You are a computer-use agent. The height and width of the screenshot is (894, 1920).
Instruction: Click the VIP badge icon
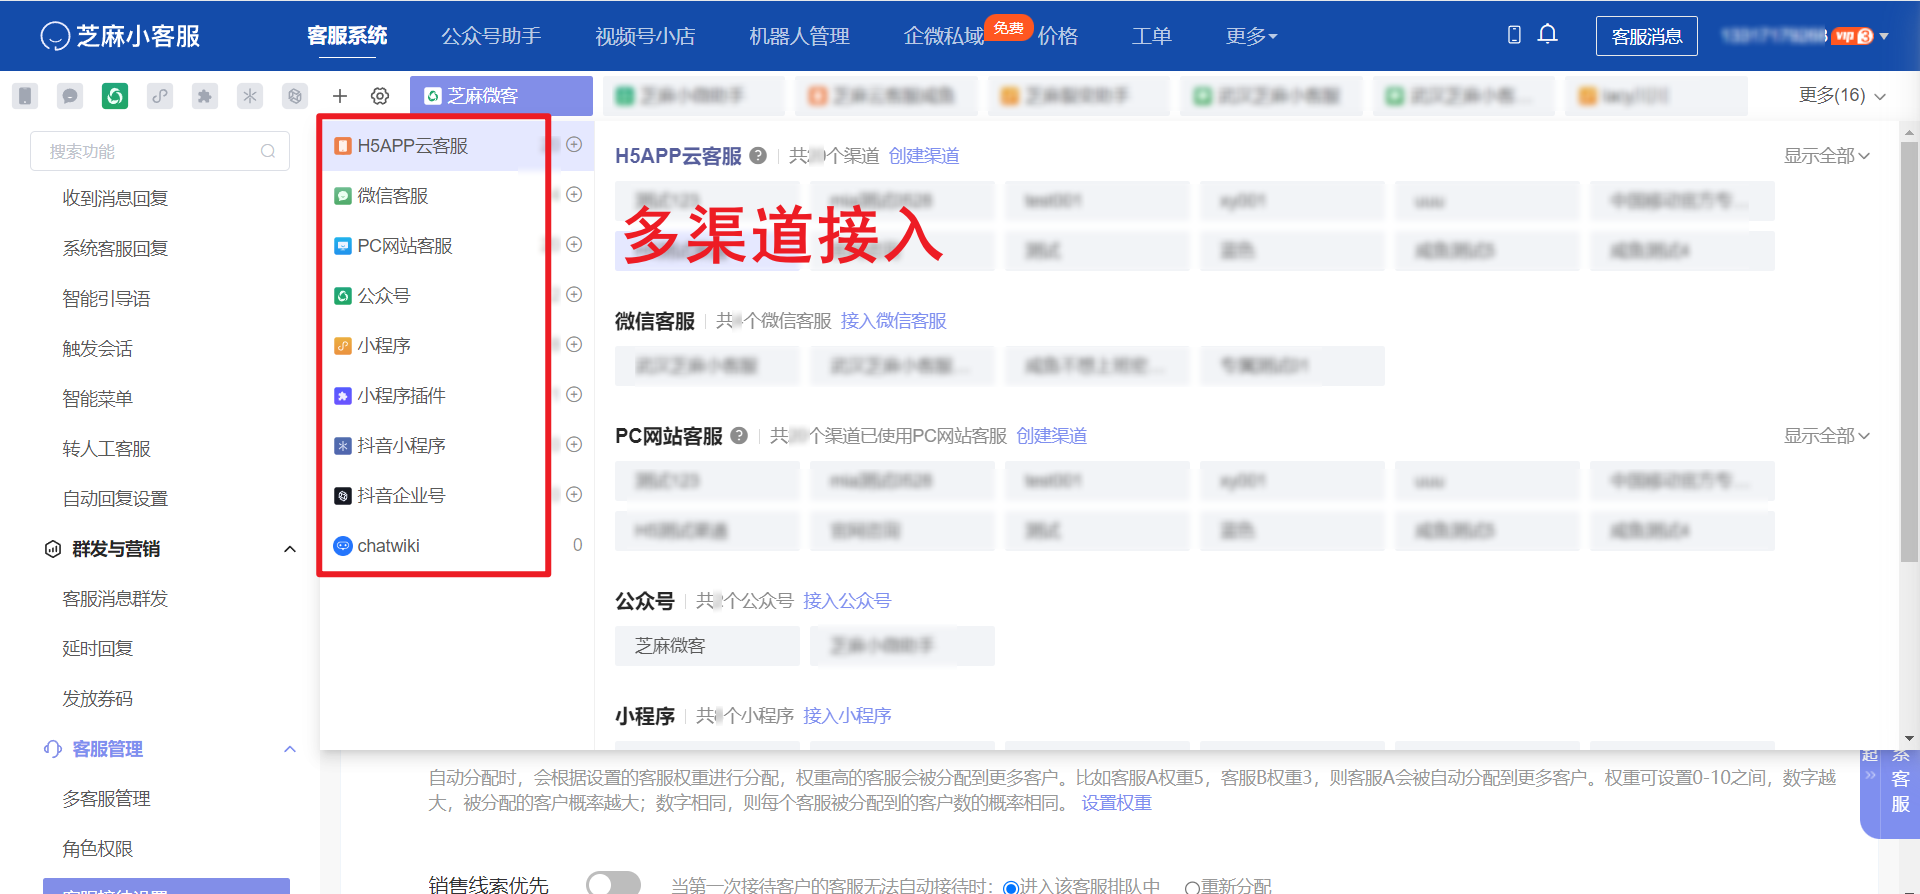click(x=1853, y=36)
